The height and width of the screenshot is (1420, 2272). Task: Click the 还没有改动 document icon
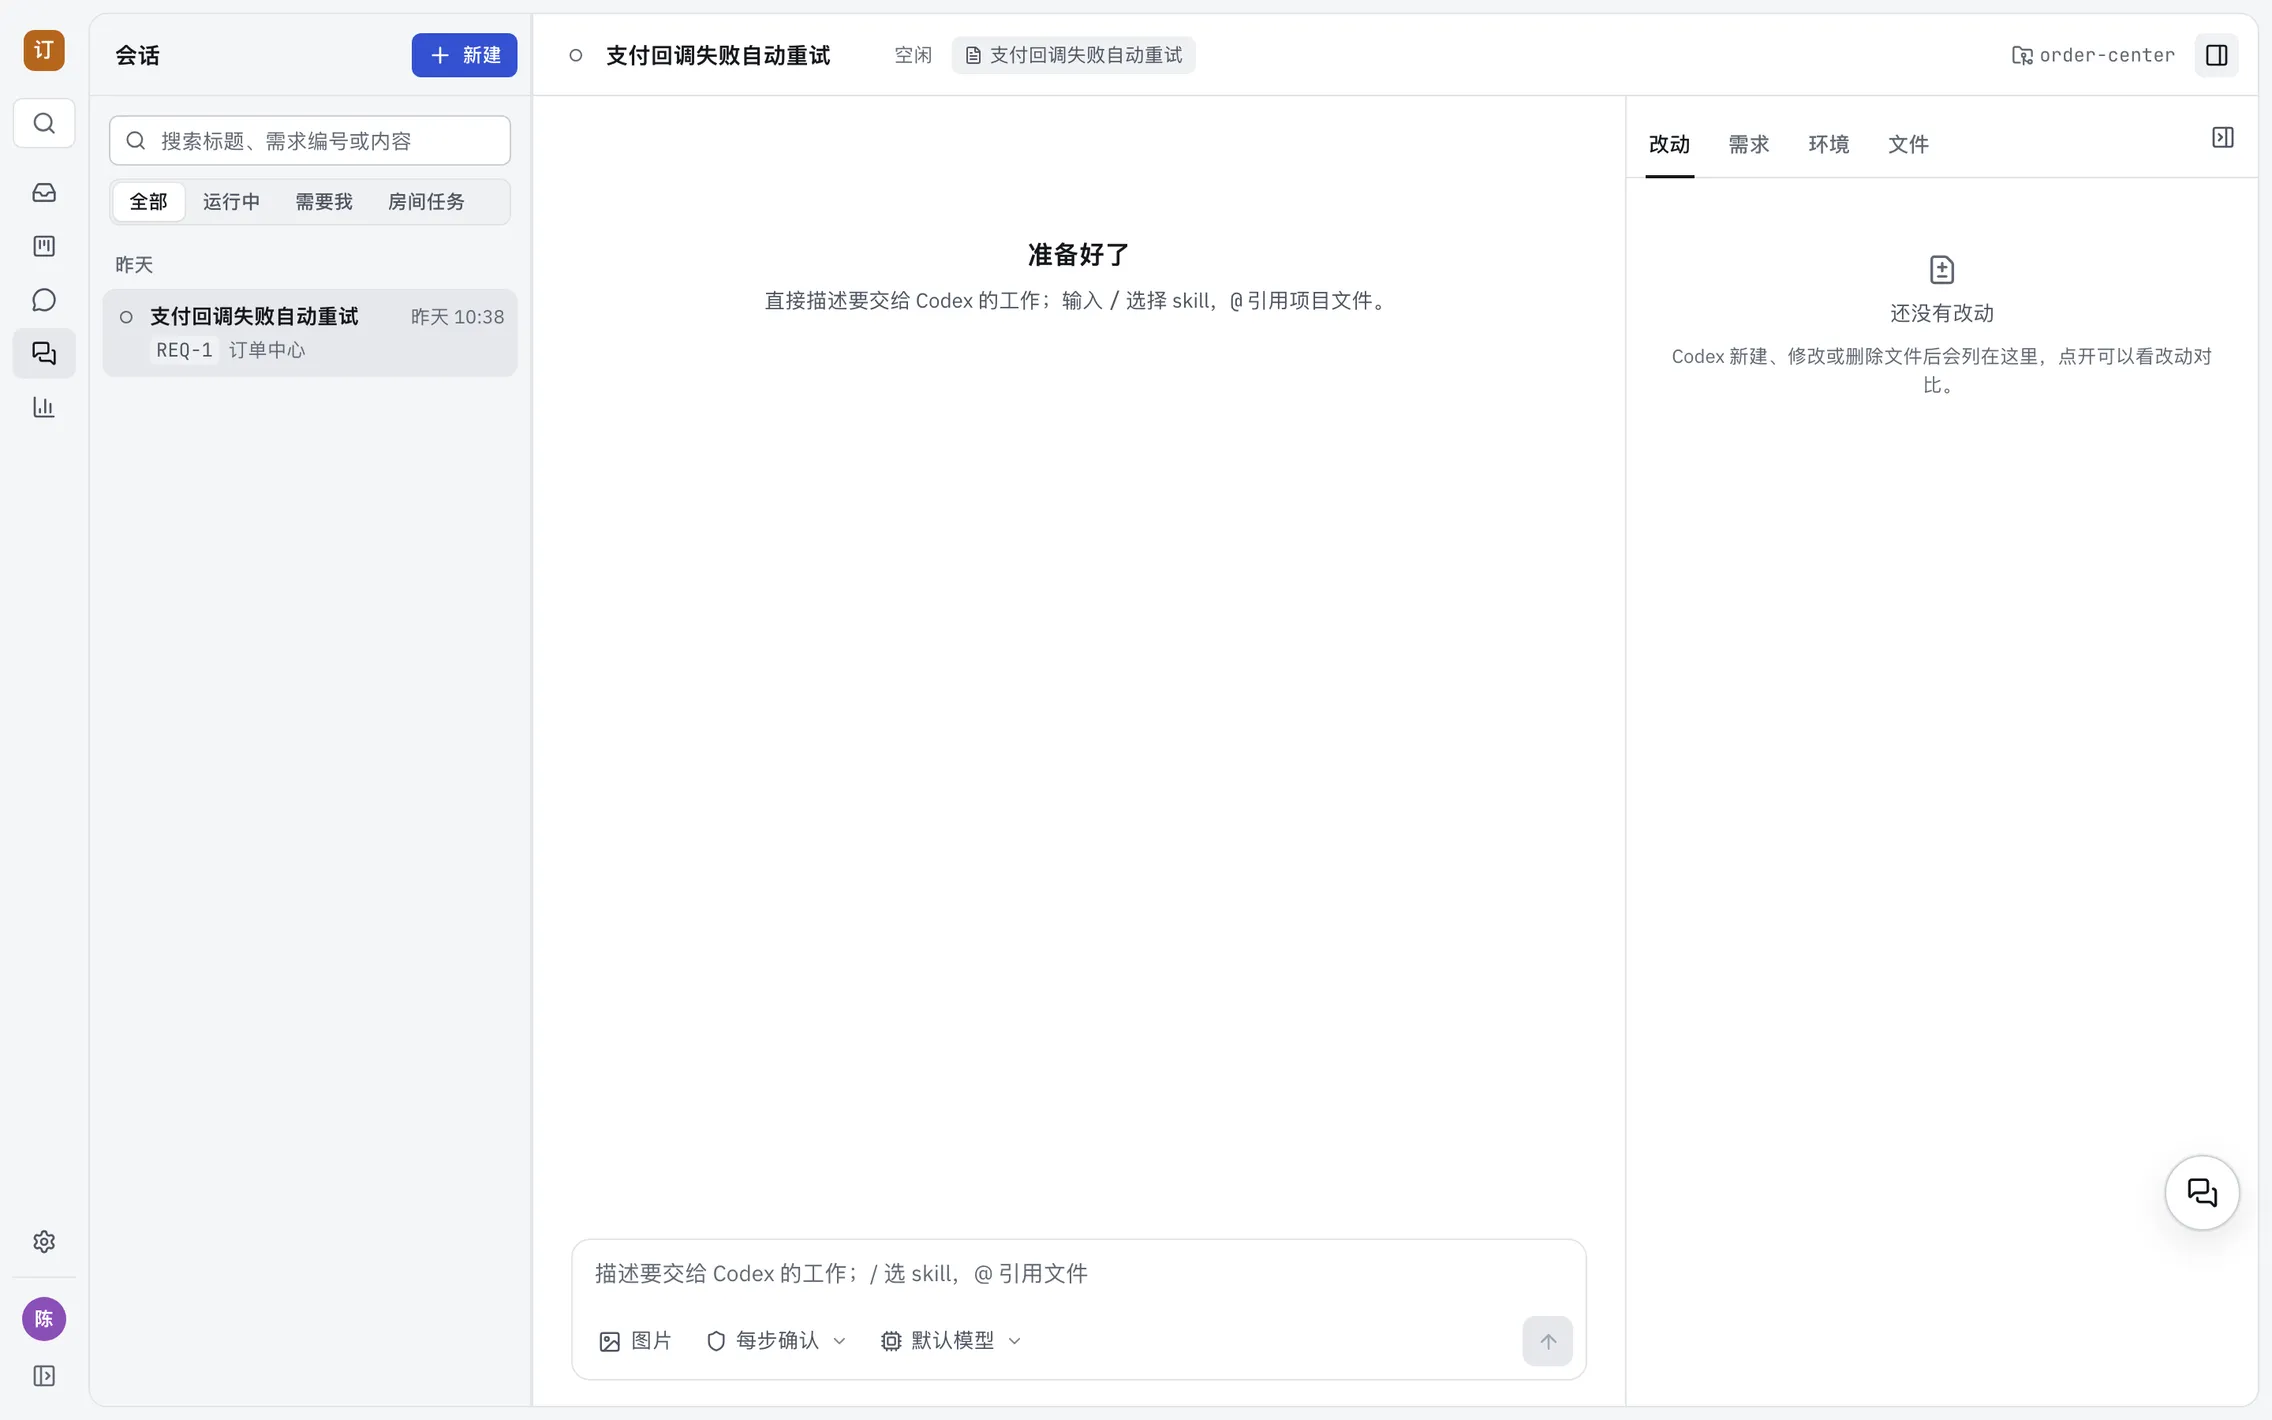tap(1941, 270)
